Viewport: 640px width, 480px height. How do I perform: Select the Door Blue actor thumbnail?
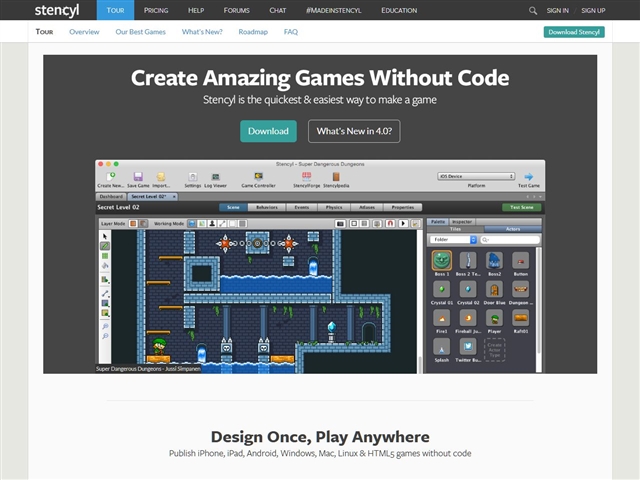(x=494, y=289)
